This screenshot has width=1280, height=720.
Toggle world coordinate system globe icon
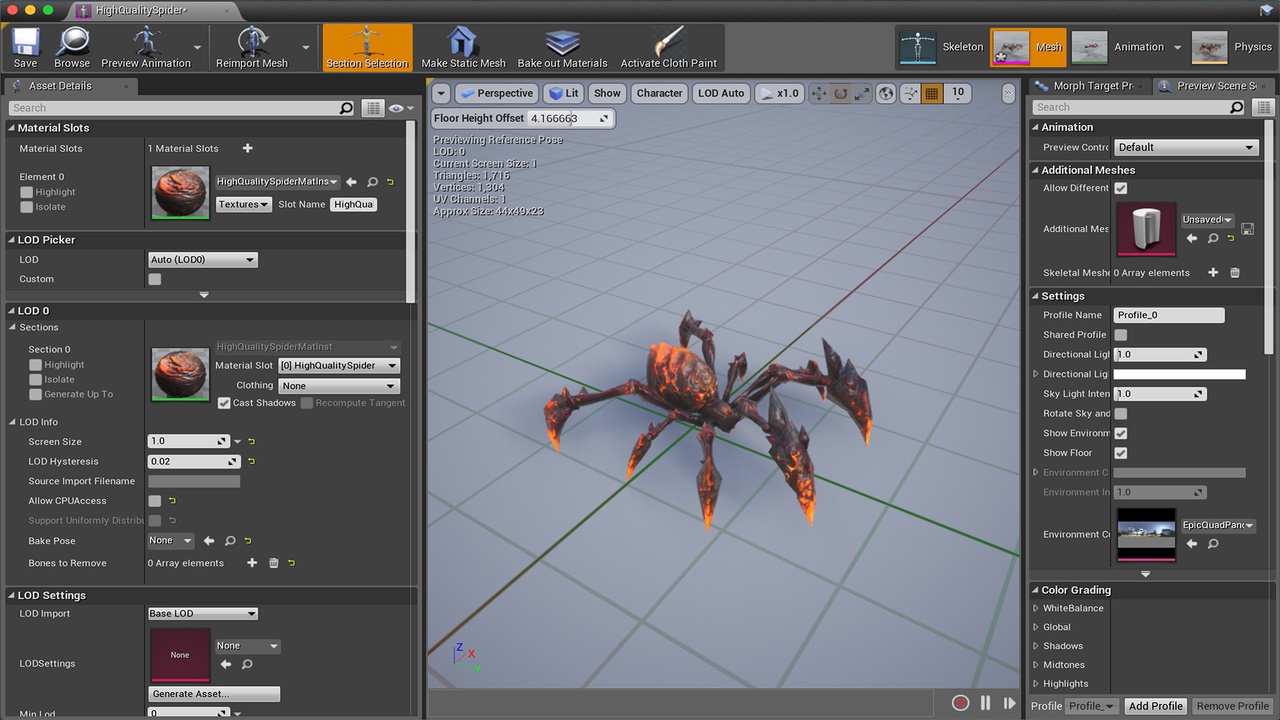tap(886, 93)
